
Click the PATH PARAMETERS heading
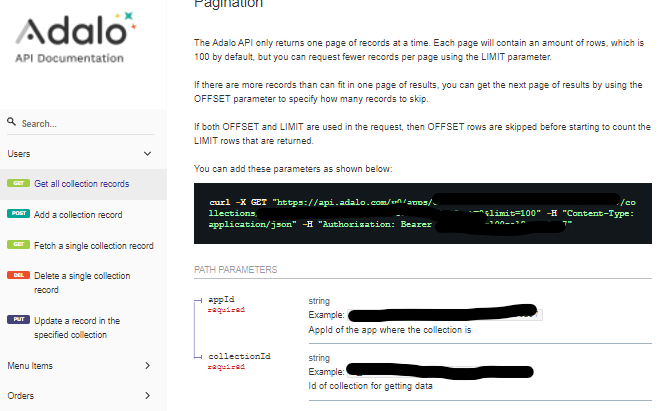click(236, 270)
